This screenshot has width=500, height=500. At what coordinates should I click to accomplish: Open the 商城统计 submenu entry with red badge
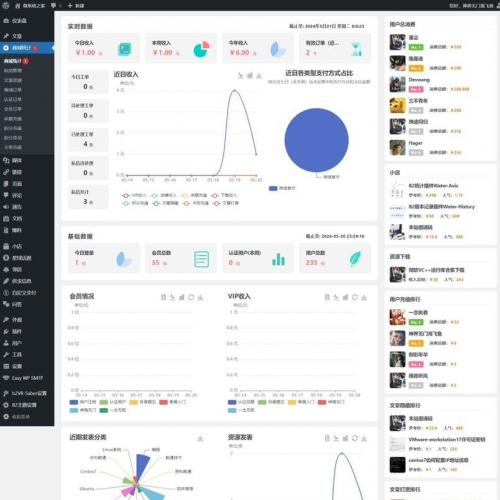pos(16,61)
